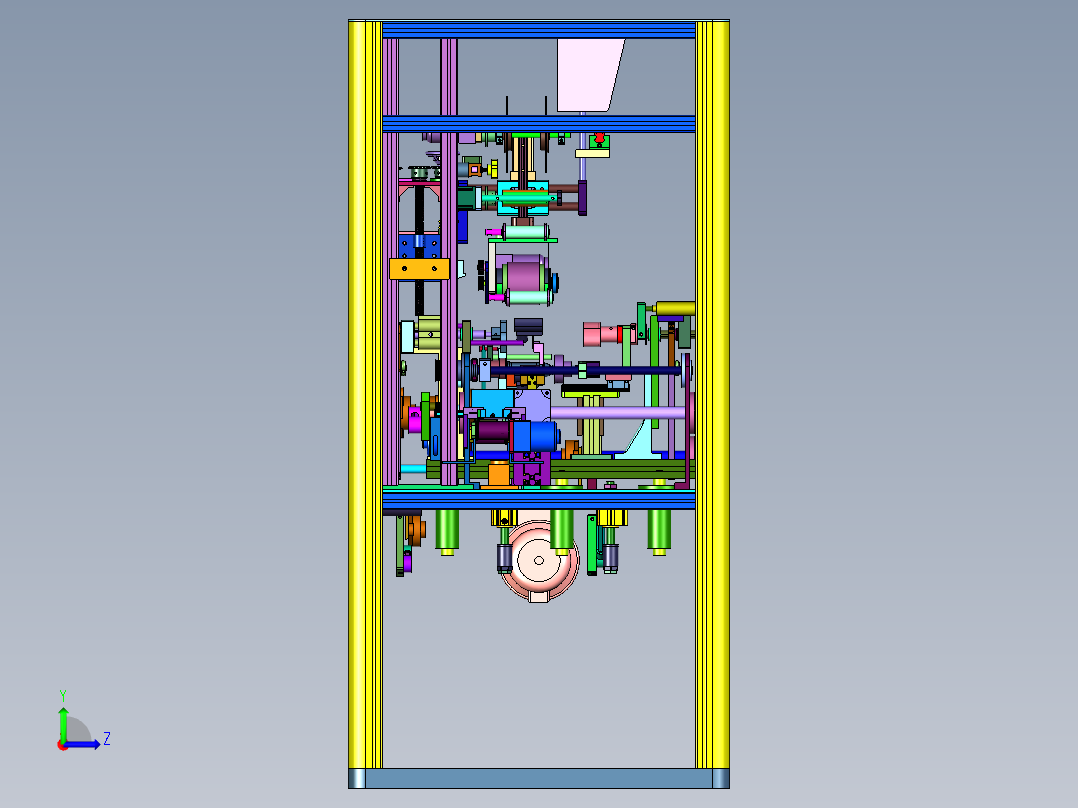1078x808 pixels.
Task: Select the orange plate with two holes
Action: tap(419, 268)
